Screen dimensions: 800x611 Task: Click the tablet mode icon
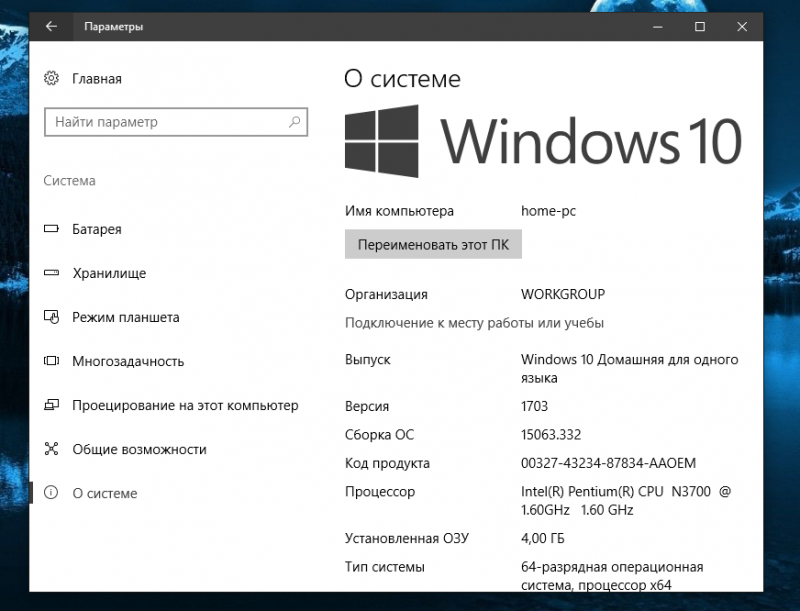coord(51,317)
